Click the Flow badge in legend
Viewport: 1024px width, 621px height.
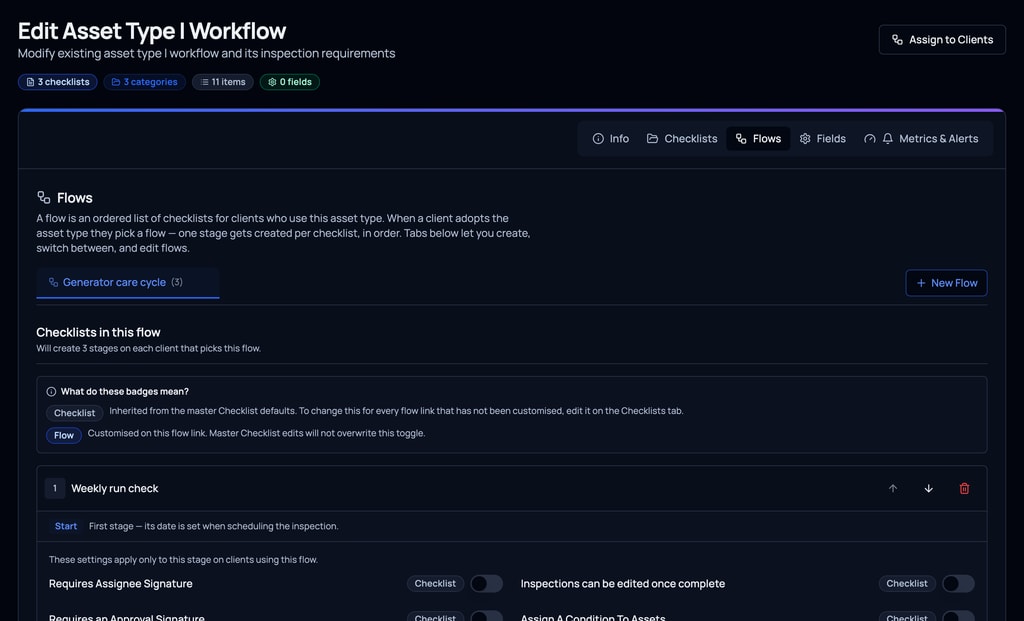pyautogui.click(x=64, y=435)
